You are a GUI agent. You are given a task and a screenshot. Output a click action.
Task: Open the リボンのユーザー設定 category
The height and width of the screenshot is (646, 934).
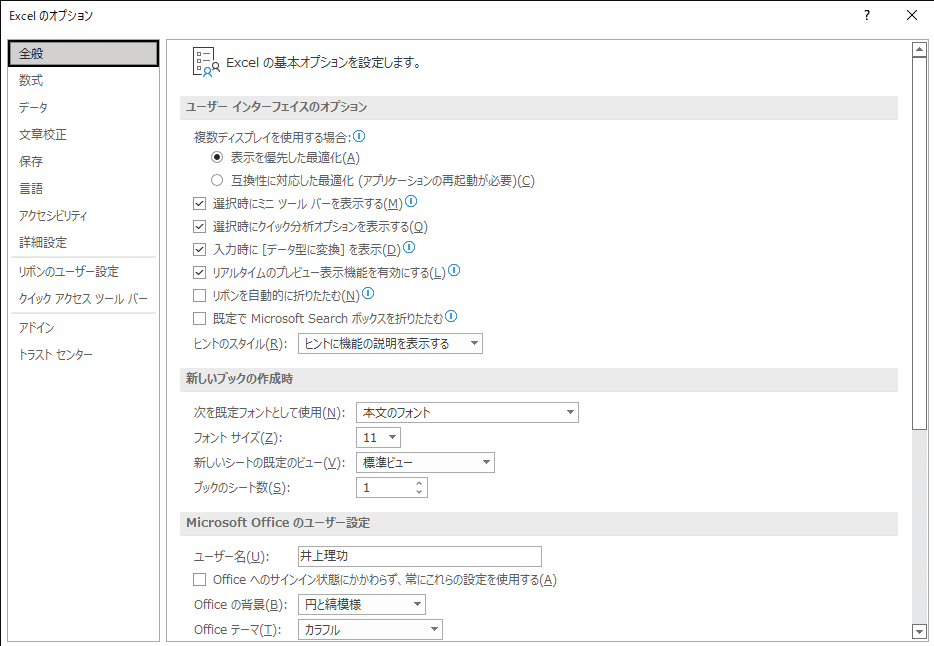[x=69, y=271]
